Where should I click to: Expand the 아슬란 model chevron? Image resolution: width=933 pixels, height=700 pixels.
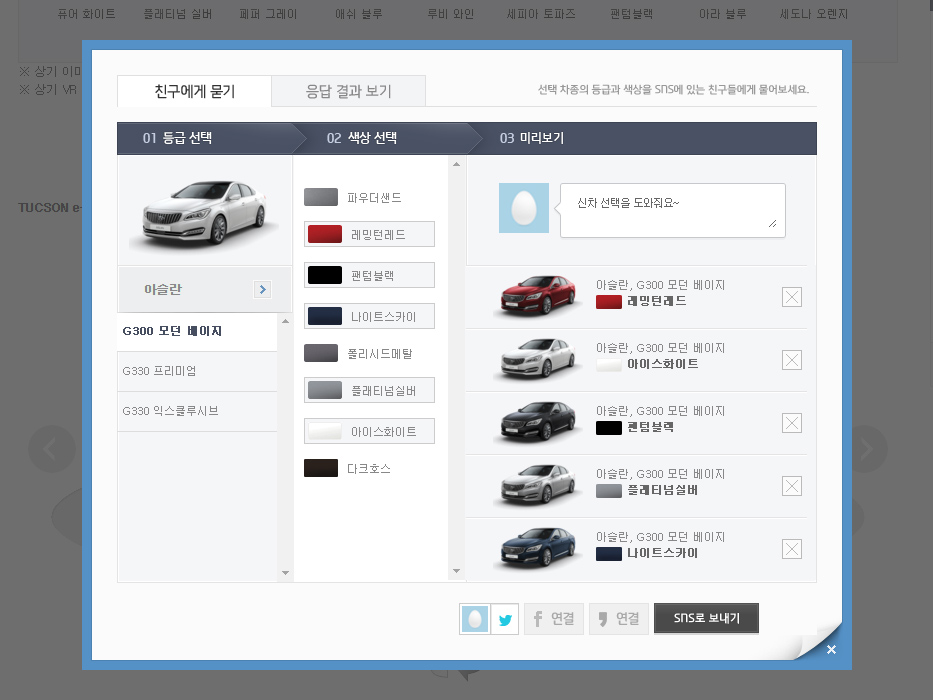[262, 290]
